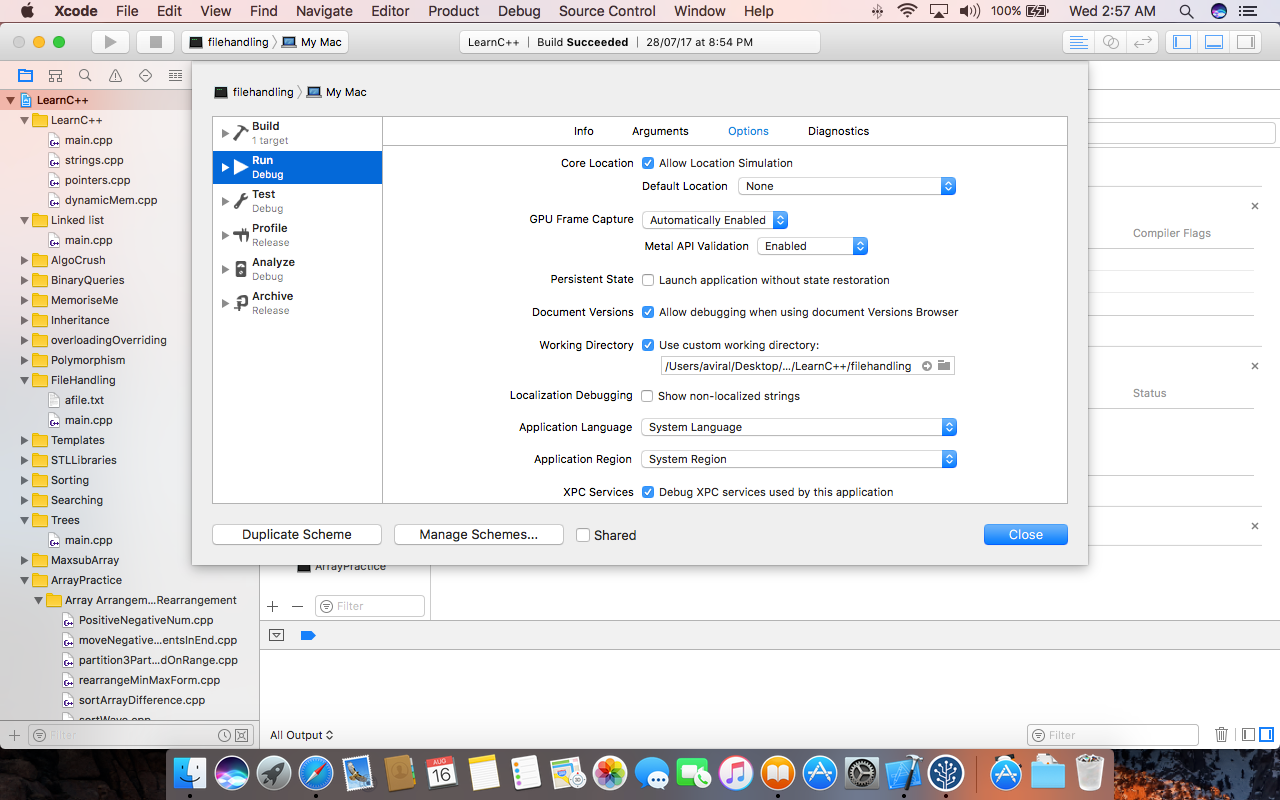Show the Project navigator folder icon

point(26,75)
